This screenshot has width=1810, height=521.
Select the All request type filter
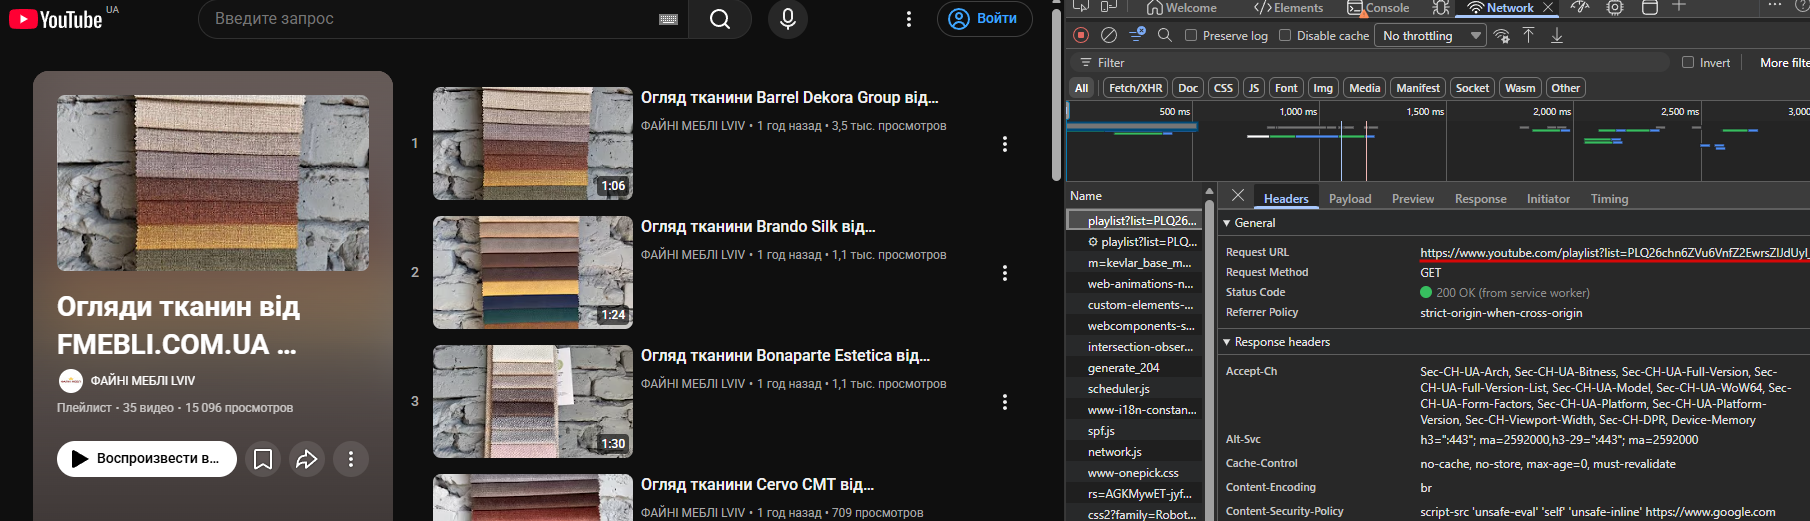click(1081, 88)
